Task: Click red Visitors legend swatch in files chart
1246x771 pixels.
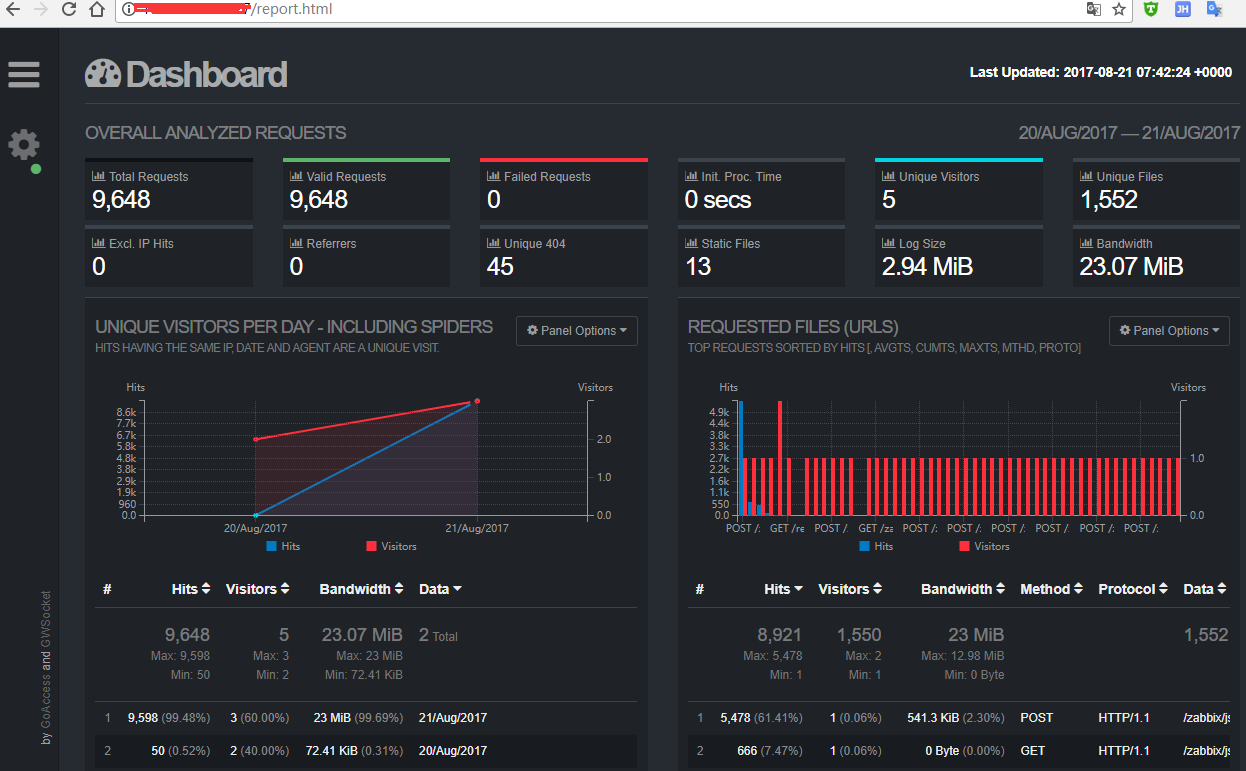Action: pyautogui.click(x=964, y=546)
